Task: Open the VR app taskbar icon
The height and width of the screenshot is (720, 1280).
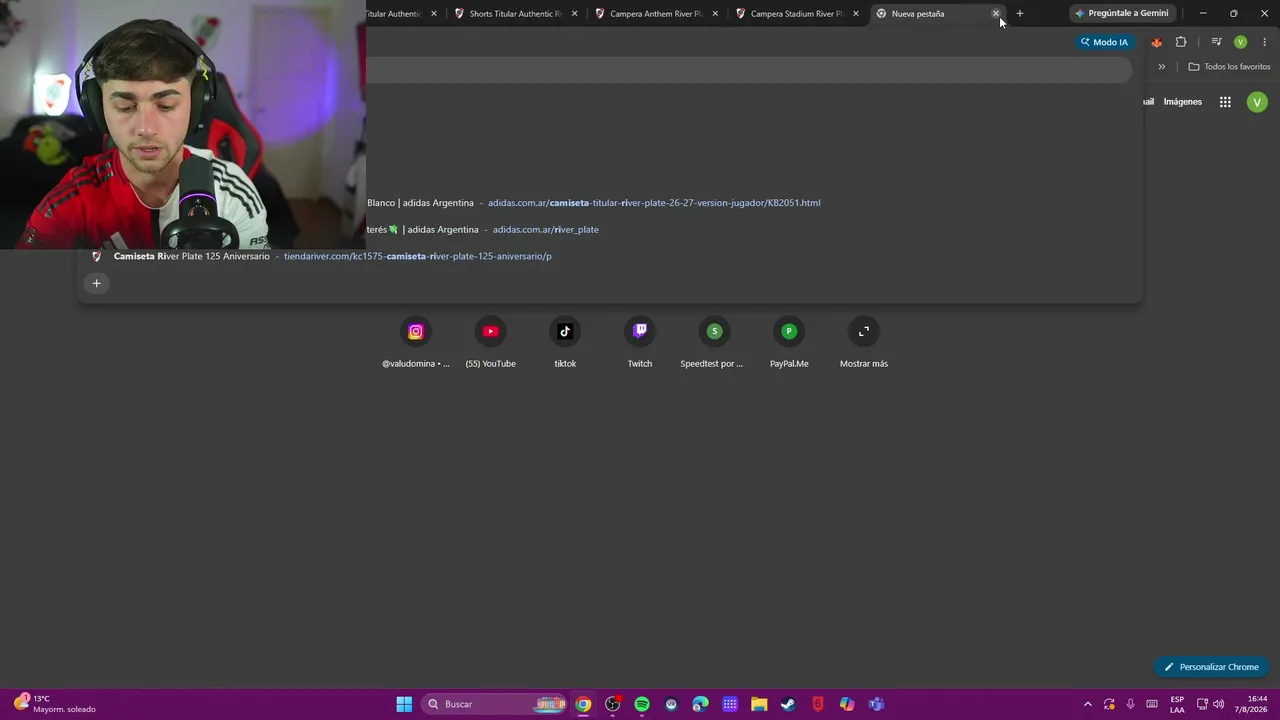Action: 671,704
